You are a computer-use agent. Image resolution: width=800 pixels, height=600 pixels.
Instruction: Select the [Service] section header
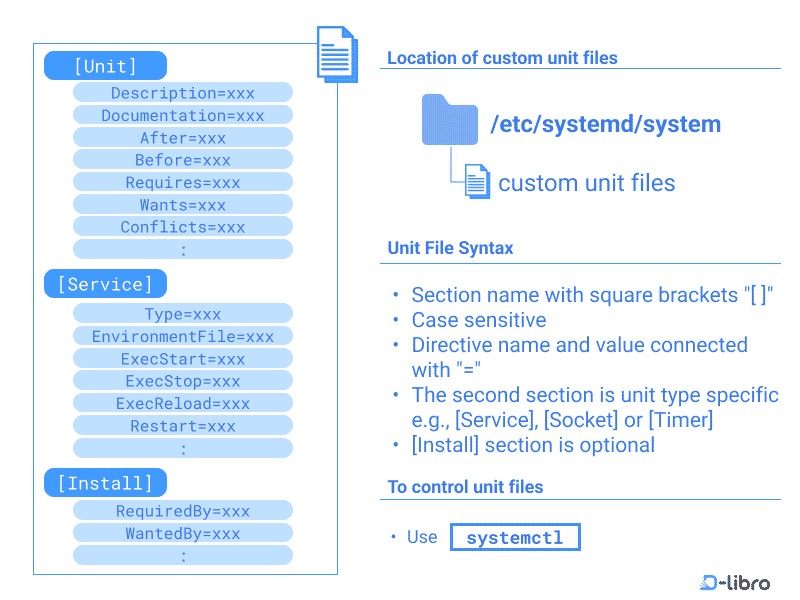105,283
